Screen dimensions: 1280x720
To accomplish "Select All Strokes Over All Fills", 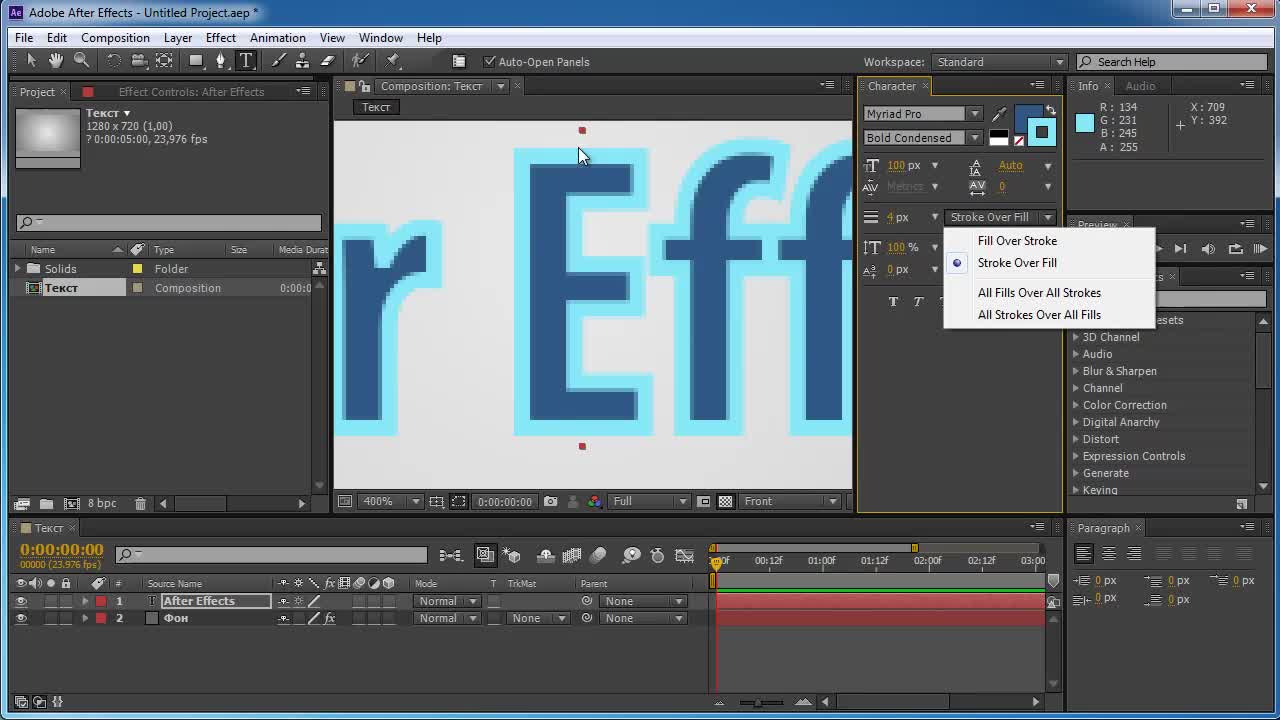I will tap(1039, 315).
